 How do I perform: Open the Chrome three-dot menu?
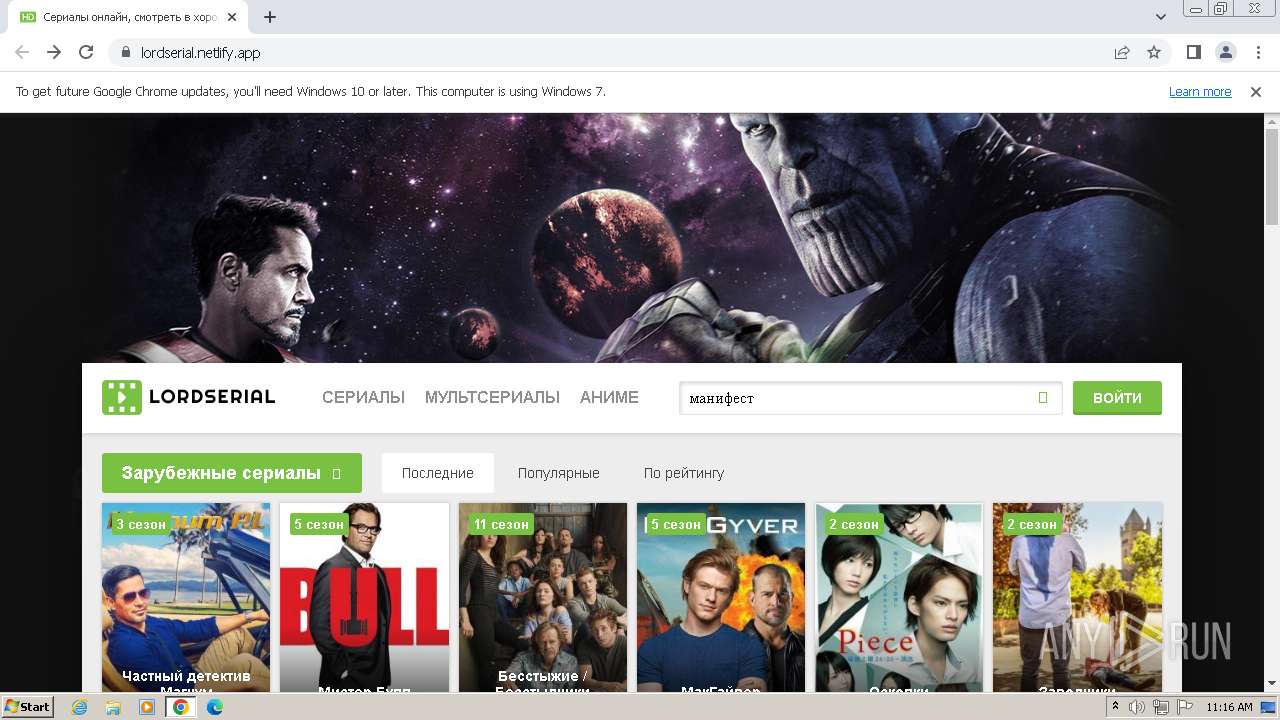click(1257, 52)
